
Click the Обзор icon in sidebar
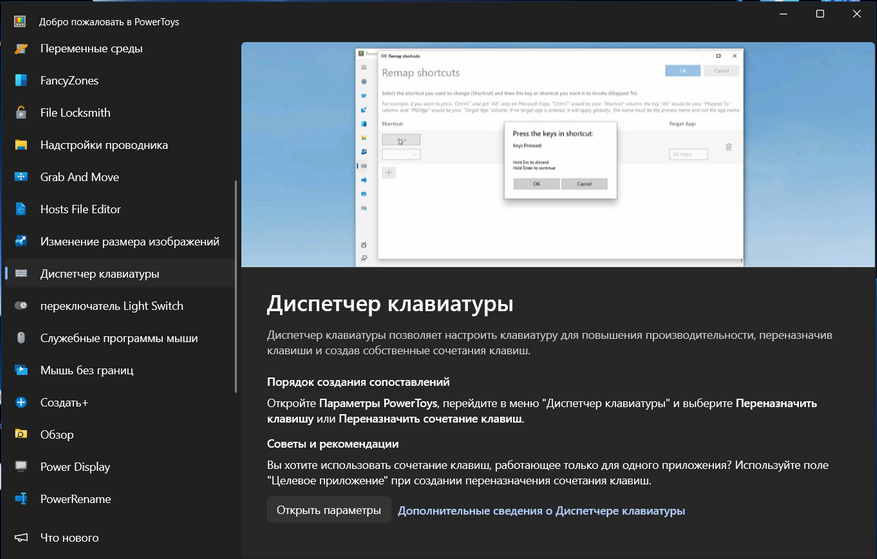pyautogui.click(x=21, y=434)
